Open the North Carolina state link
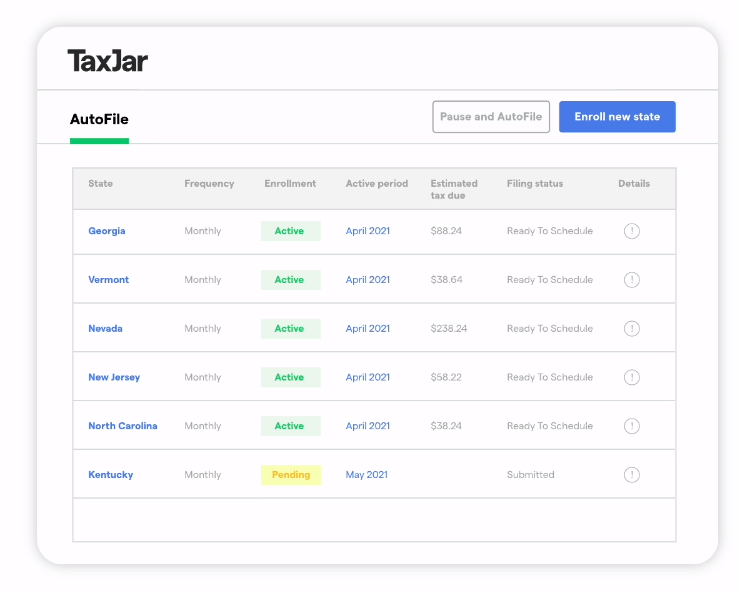The height and width of the screenshot is (594, 739). [x=123, y=426]
